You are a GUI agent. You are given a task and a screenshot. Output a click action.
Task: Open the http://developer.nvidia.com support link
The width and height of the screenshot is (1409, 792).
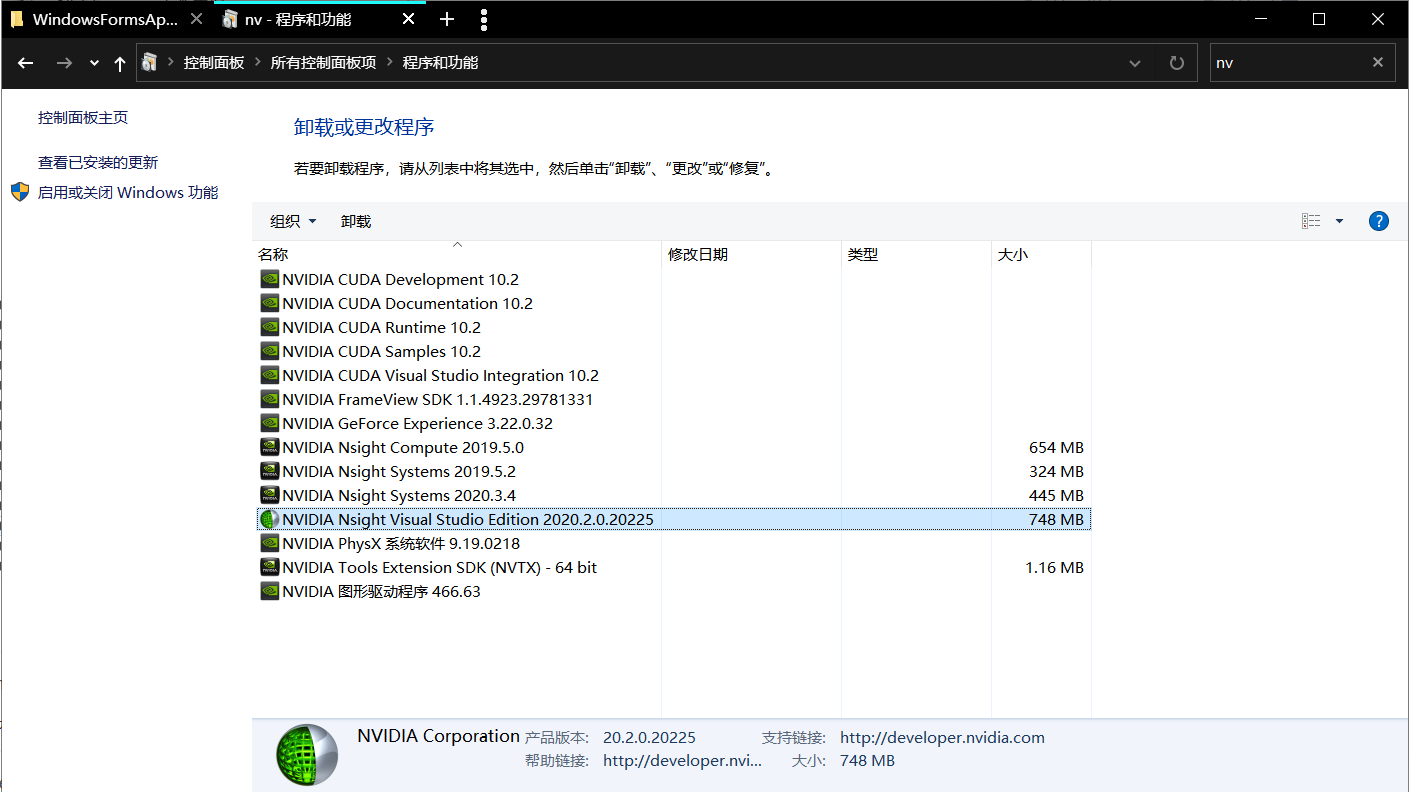pos(941,737)
